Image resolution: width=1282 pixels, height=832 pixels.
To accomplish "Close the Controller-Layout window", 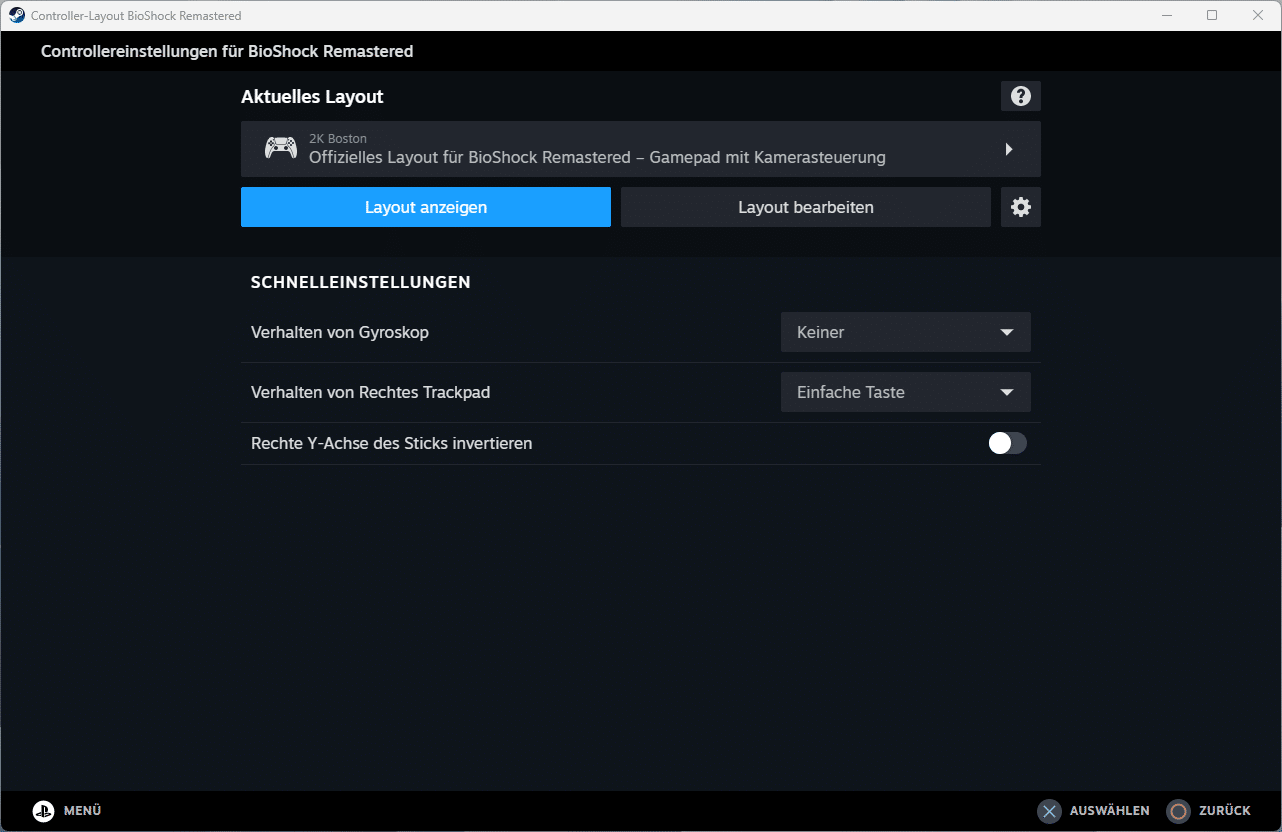I will (1258, 16).
